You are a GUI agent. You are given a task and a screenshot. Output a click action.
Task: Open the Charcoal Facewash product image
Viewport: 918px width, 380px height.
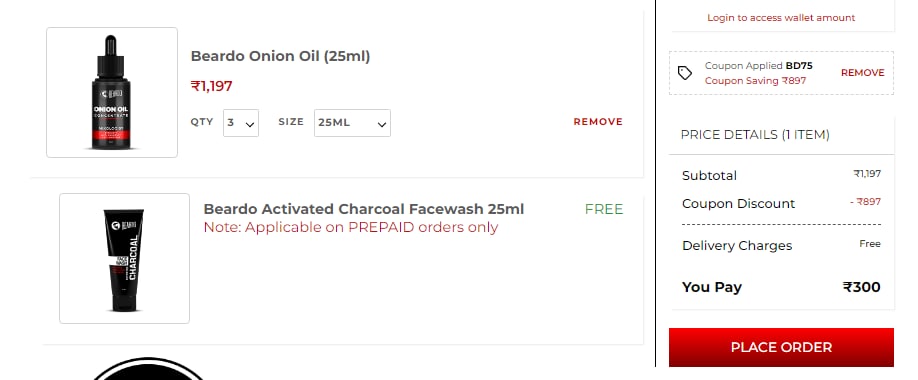[x=124, y=258]
